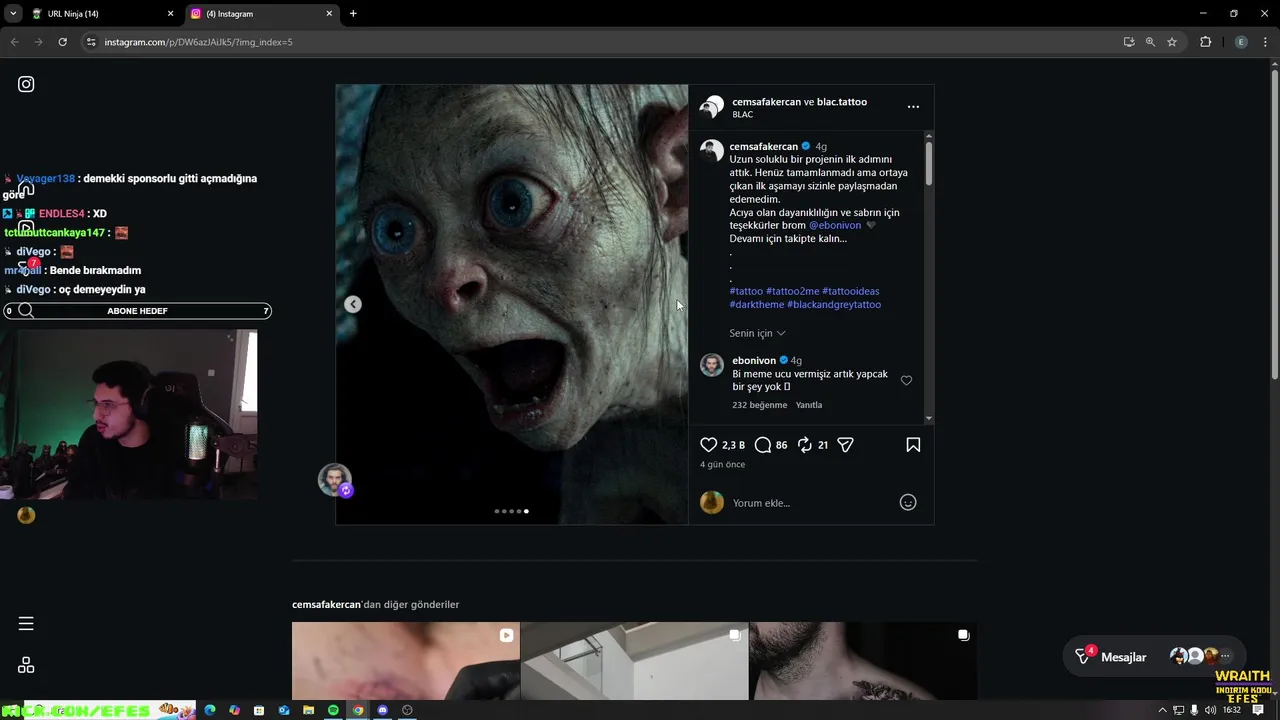This screenshot has width=1280, height=720.
Task: Open comments via the speech bubble icon
Action: click(762, 445)
